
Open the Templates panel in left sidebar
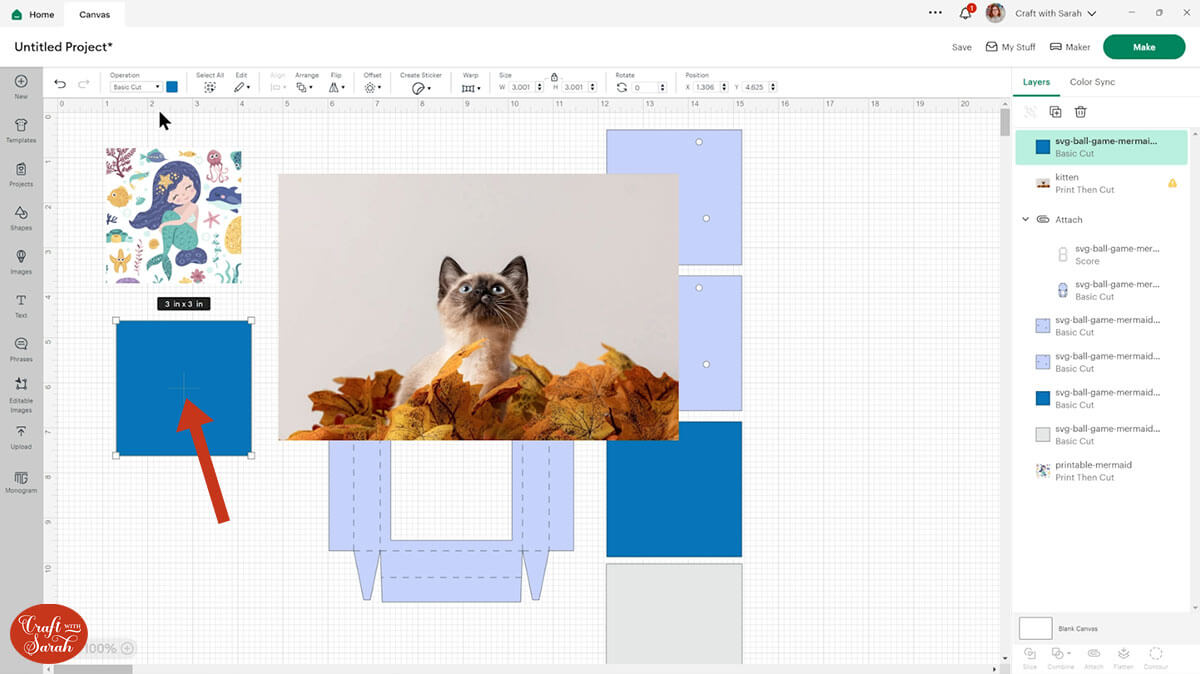[x=21, y=129]
